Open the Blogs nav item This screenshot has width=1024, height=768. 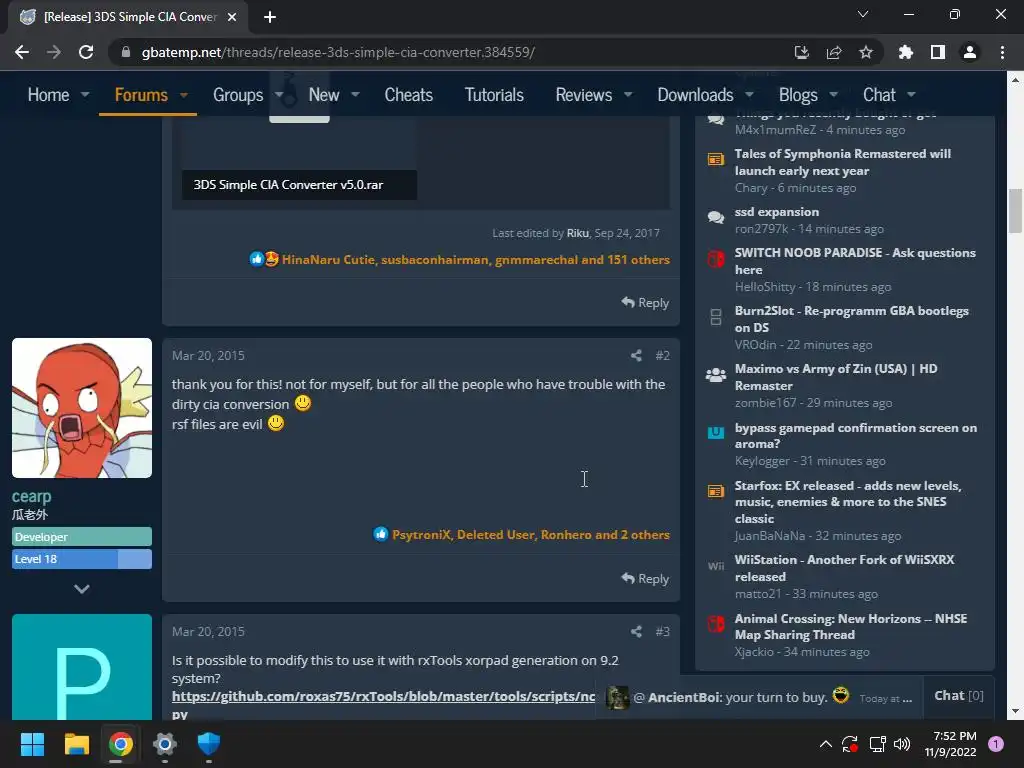click(798, 95)
